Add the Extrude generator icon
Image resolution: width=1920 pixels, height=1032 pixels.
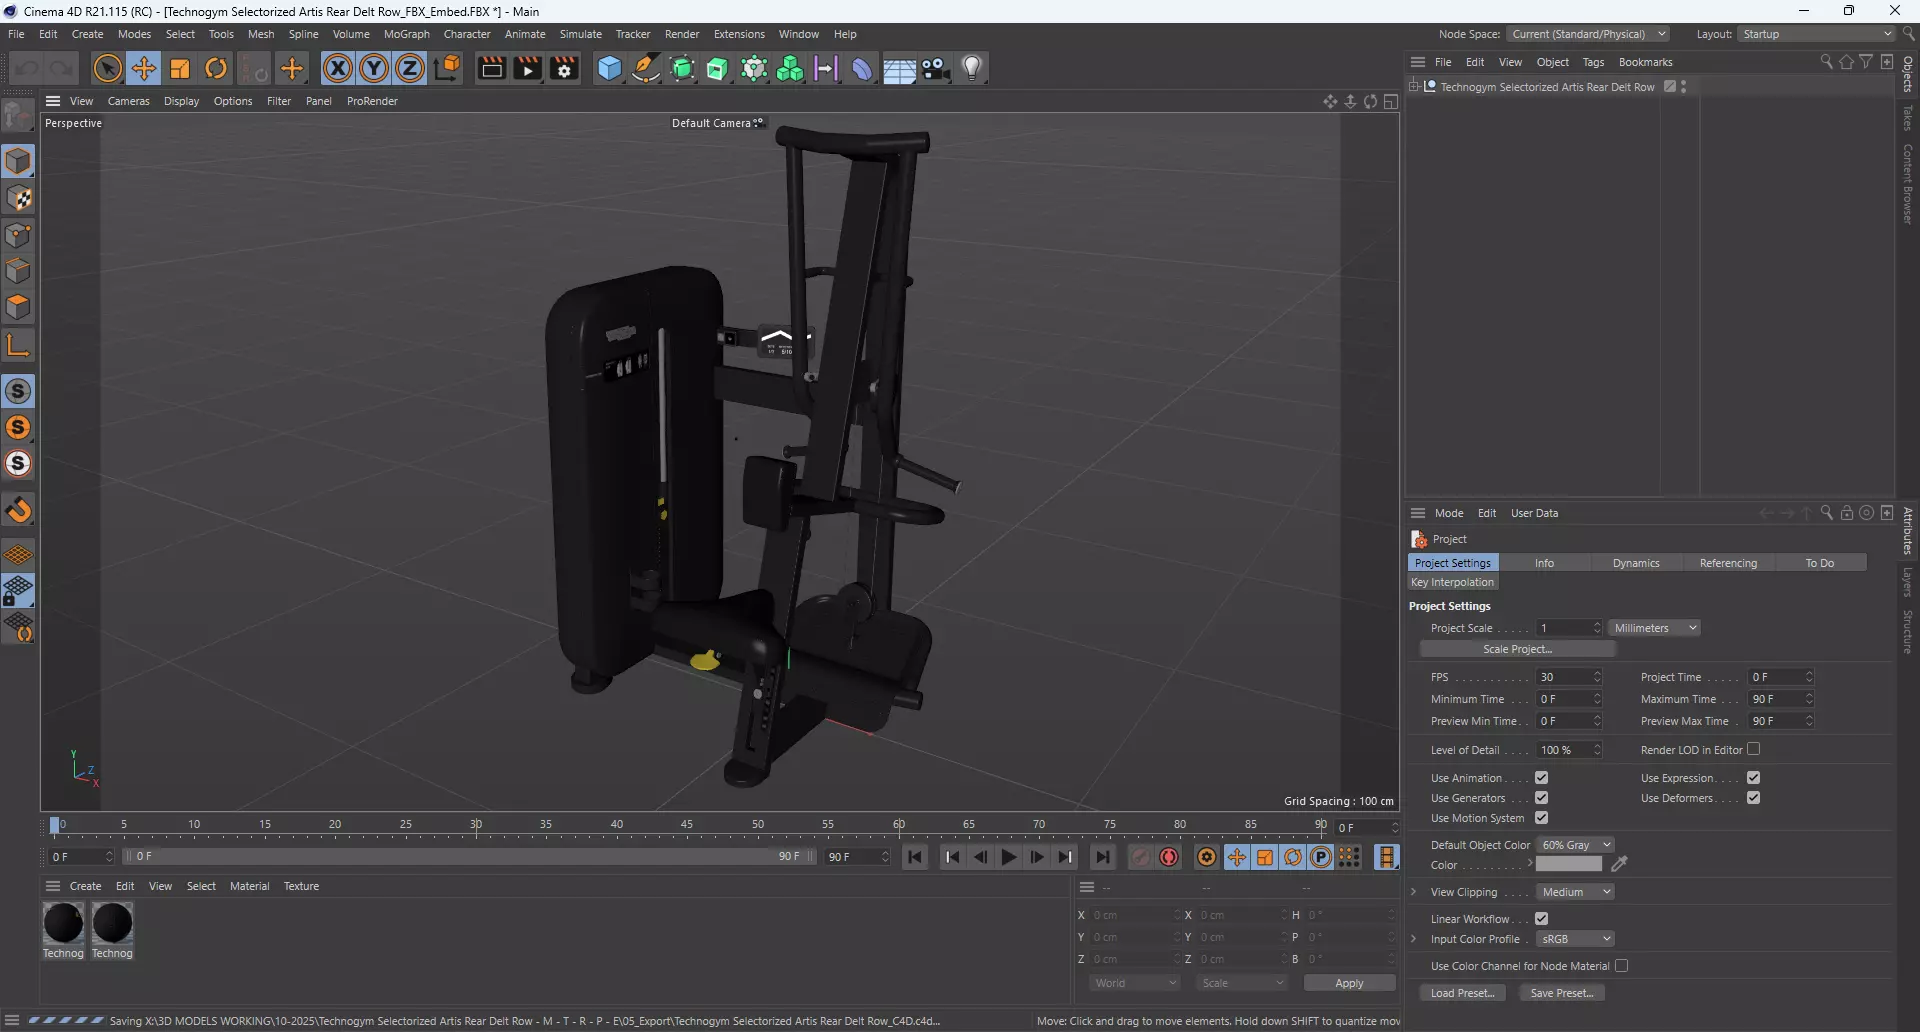tap(718, 68)
